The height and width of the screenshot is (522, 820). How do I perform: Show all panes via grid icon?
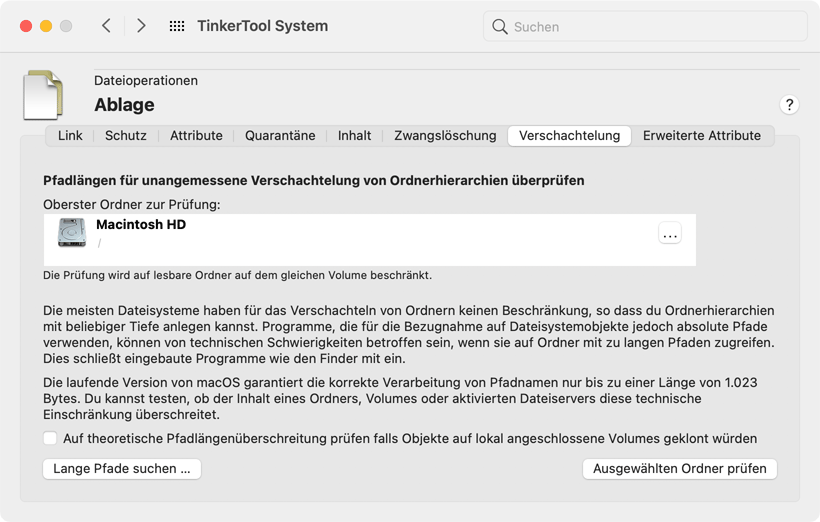pos(177,26)
